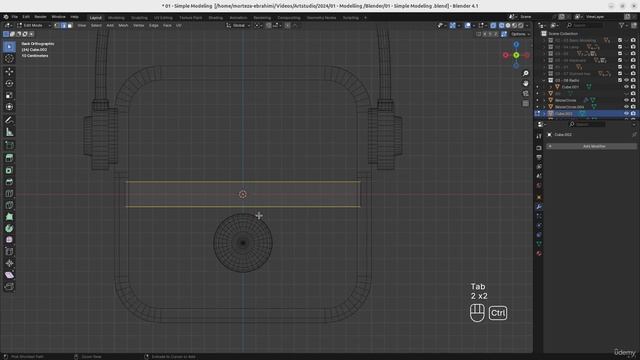This screenshot has height=360, width=640.
Task: Switch to solid viewport shading
Action: (x=508, y=25)
